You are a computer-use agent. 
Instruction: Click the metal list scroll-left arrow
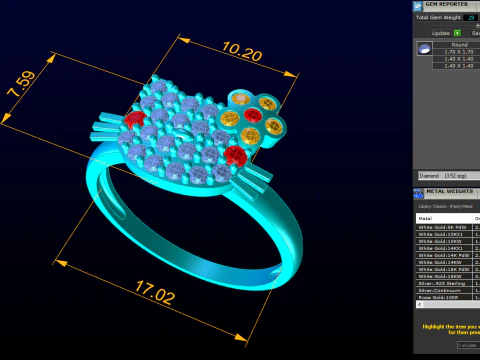[420, 304]
